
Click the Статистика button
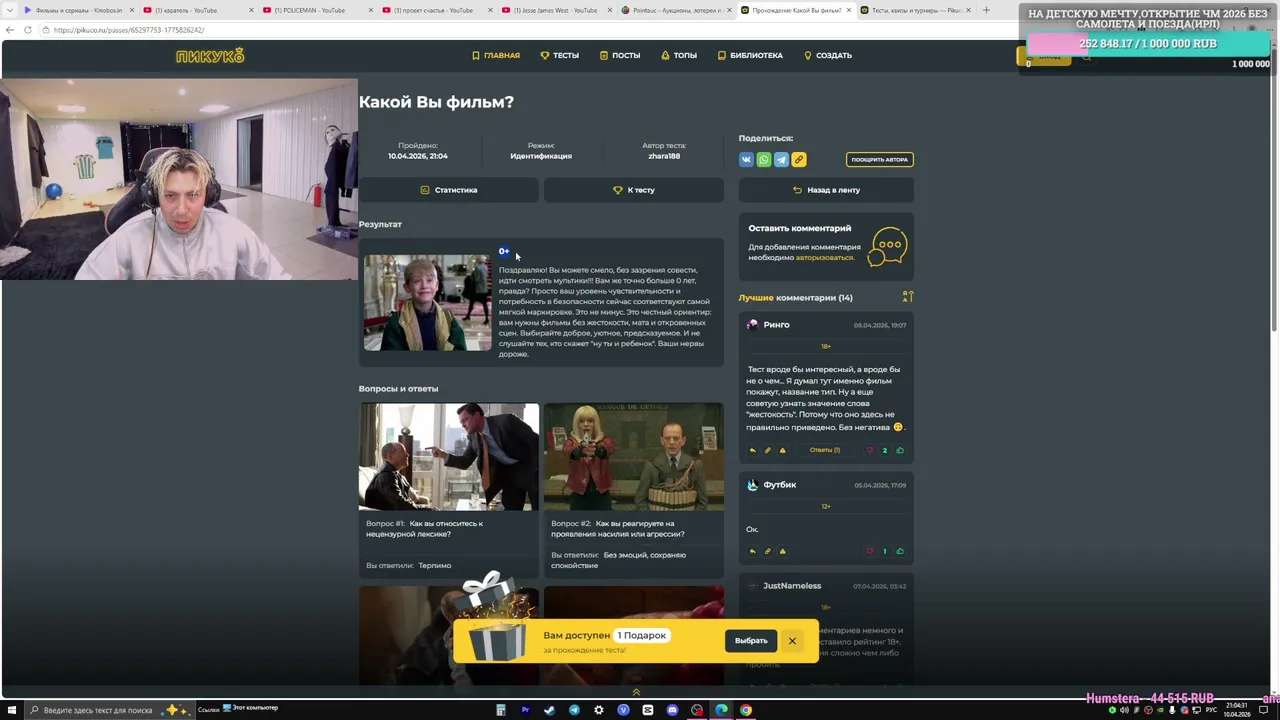click(x=448, y=190)
